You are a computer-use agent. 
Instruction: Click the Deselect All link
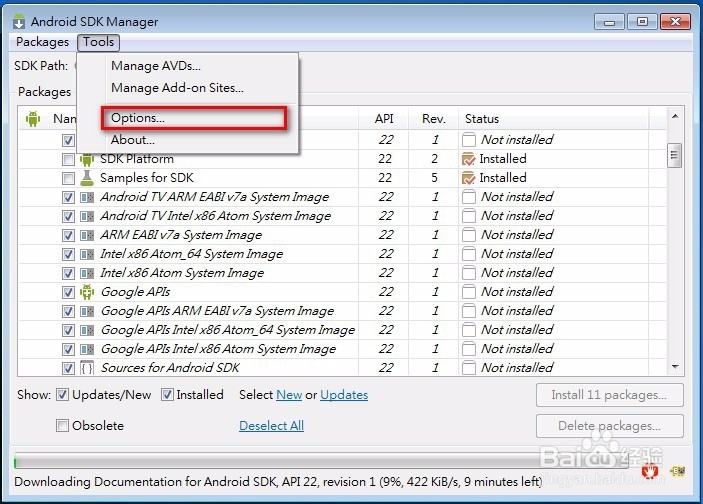pos(271,426)
